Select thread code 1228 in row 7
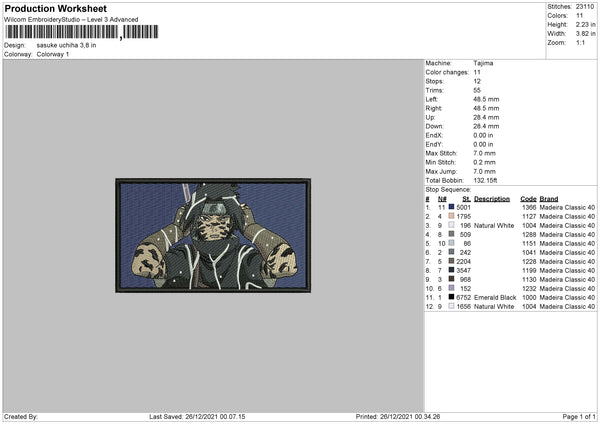The image size is (600, 424). point(529,261)
